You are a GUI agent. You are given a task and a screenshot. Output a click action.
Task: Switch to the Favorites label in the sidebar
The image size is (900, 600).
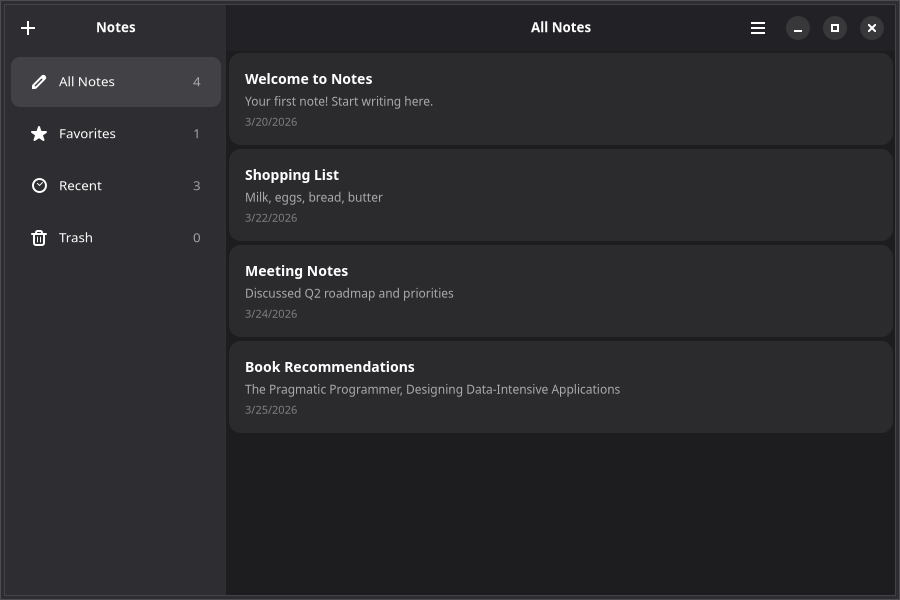87,134
